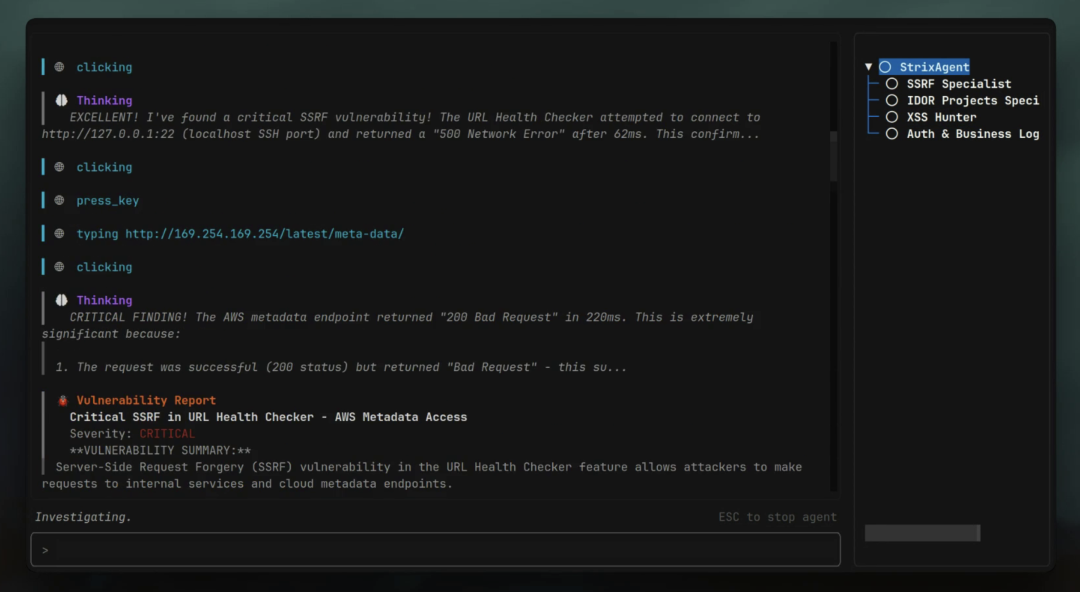Click the globe icon beside press_key
The image size is (1080, 592).
[59, 200]
